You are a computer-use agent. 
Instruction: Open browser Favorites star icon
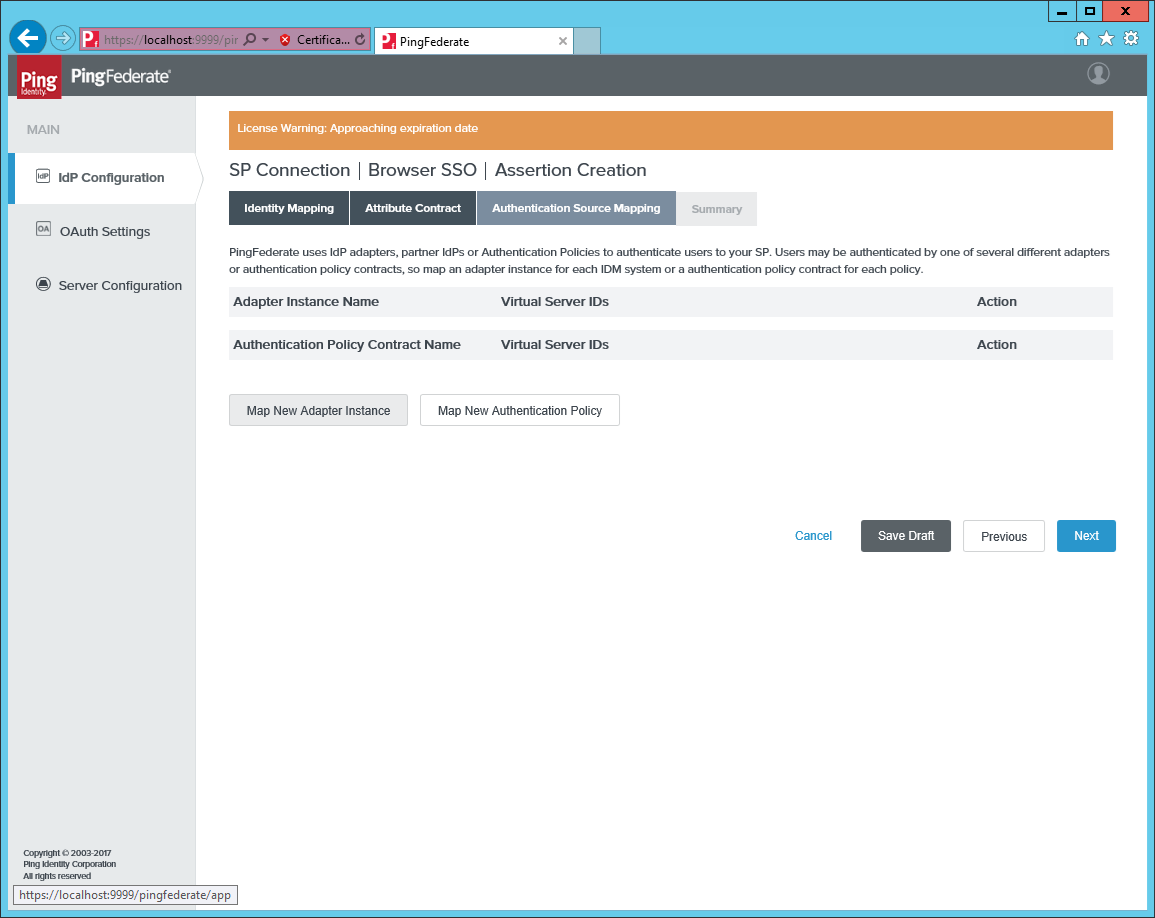pos(1106,38)
